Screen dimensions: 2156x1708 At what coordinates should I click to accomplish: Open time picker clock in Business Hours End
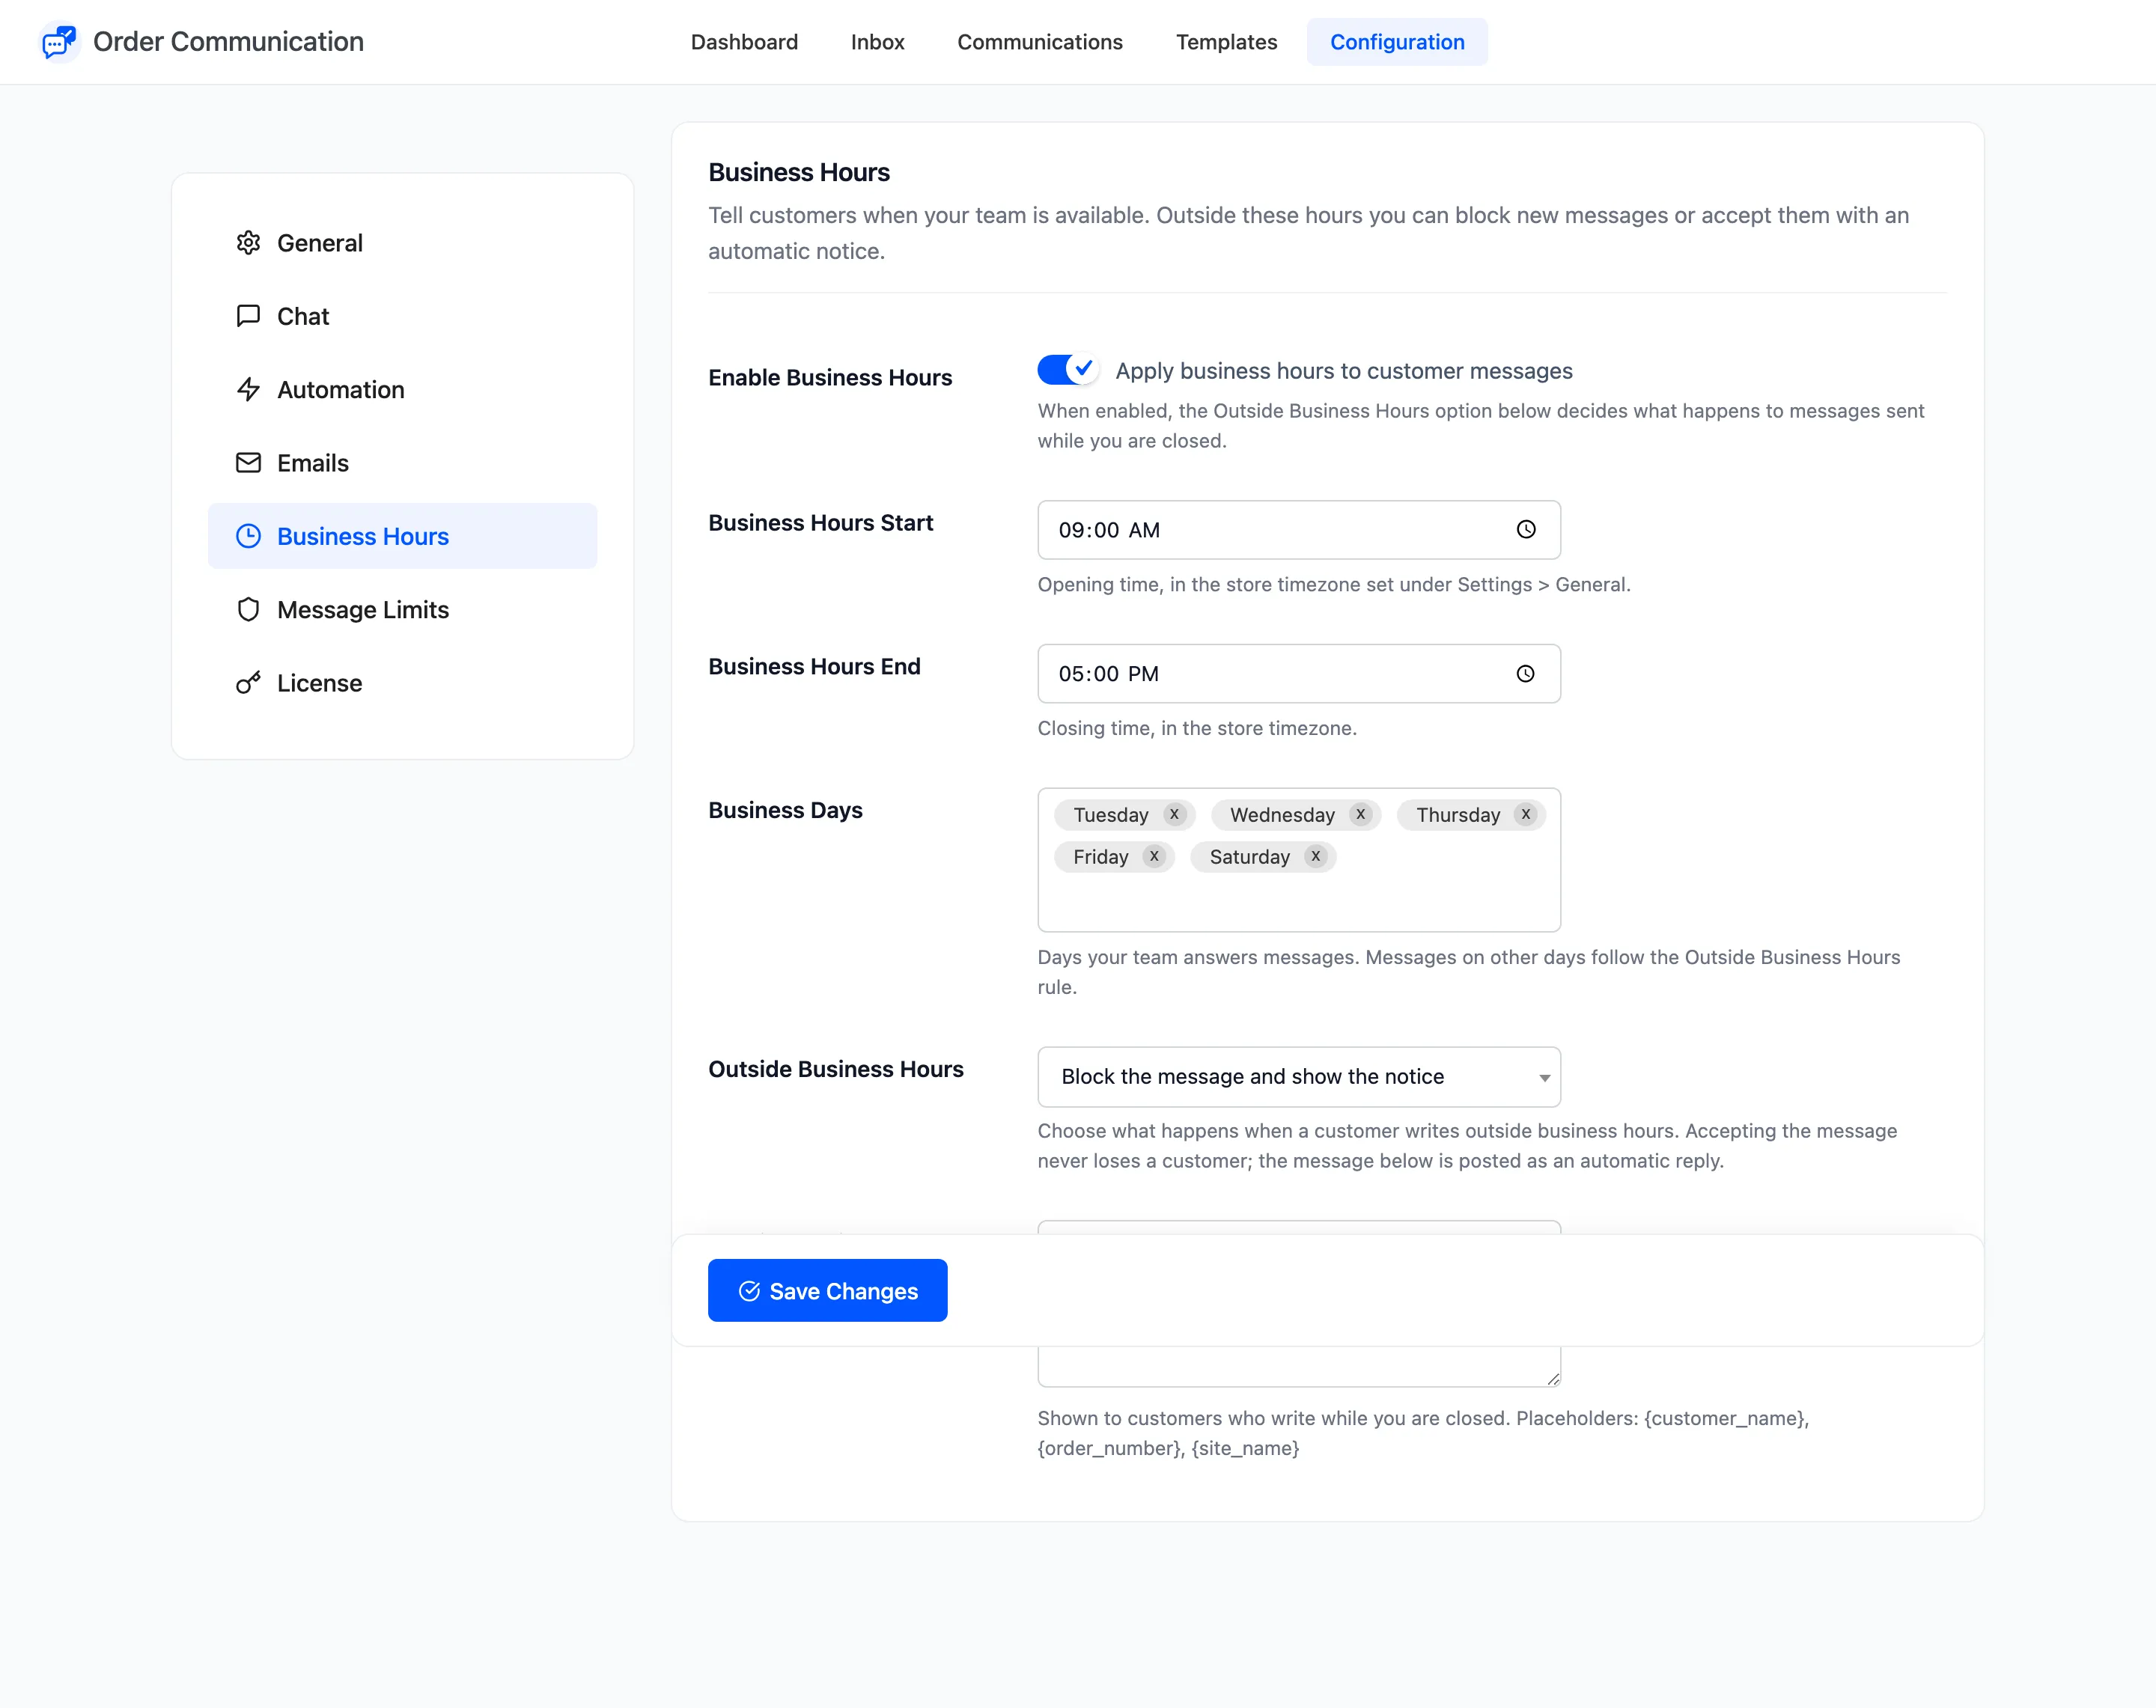click(1525, 674)
